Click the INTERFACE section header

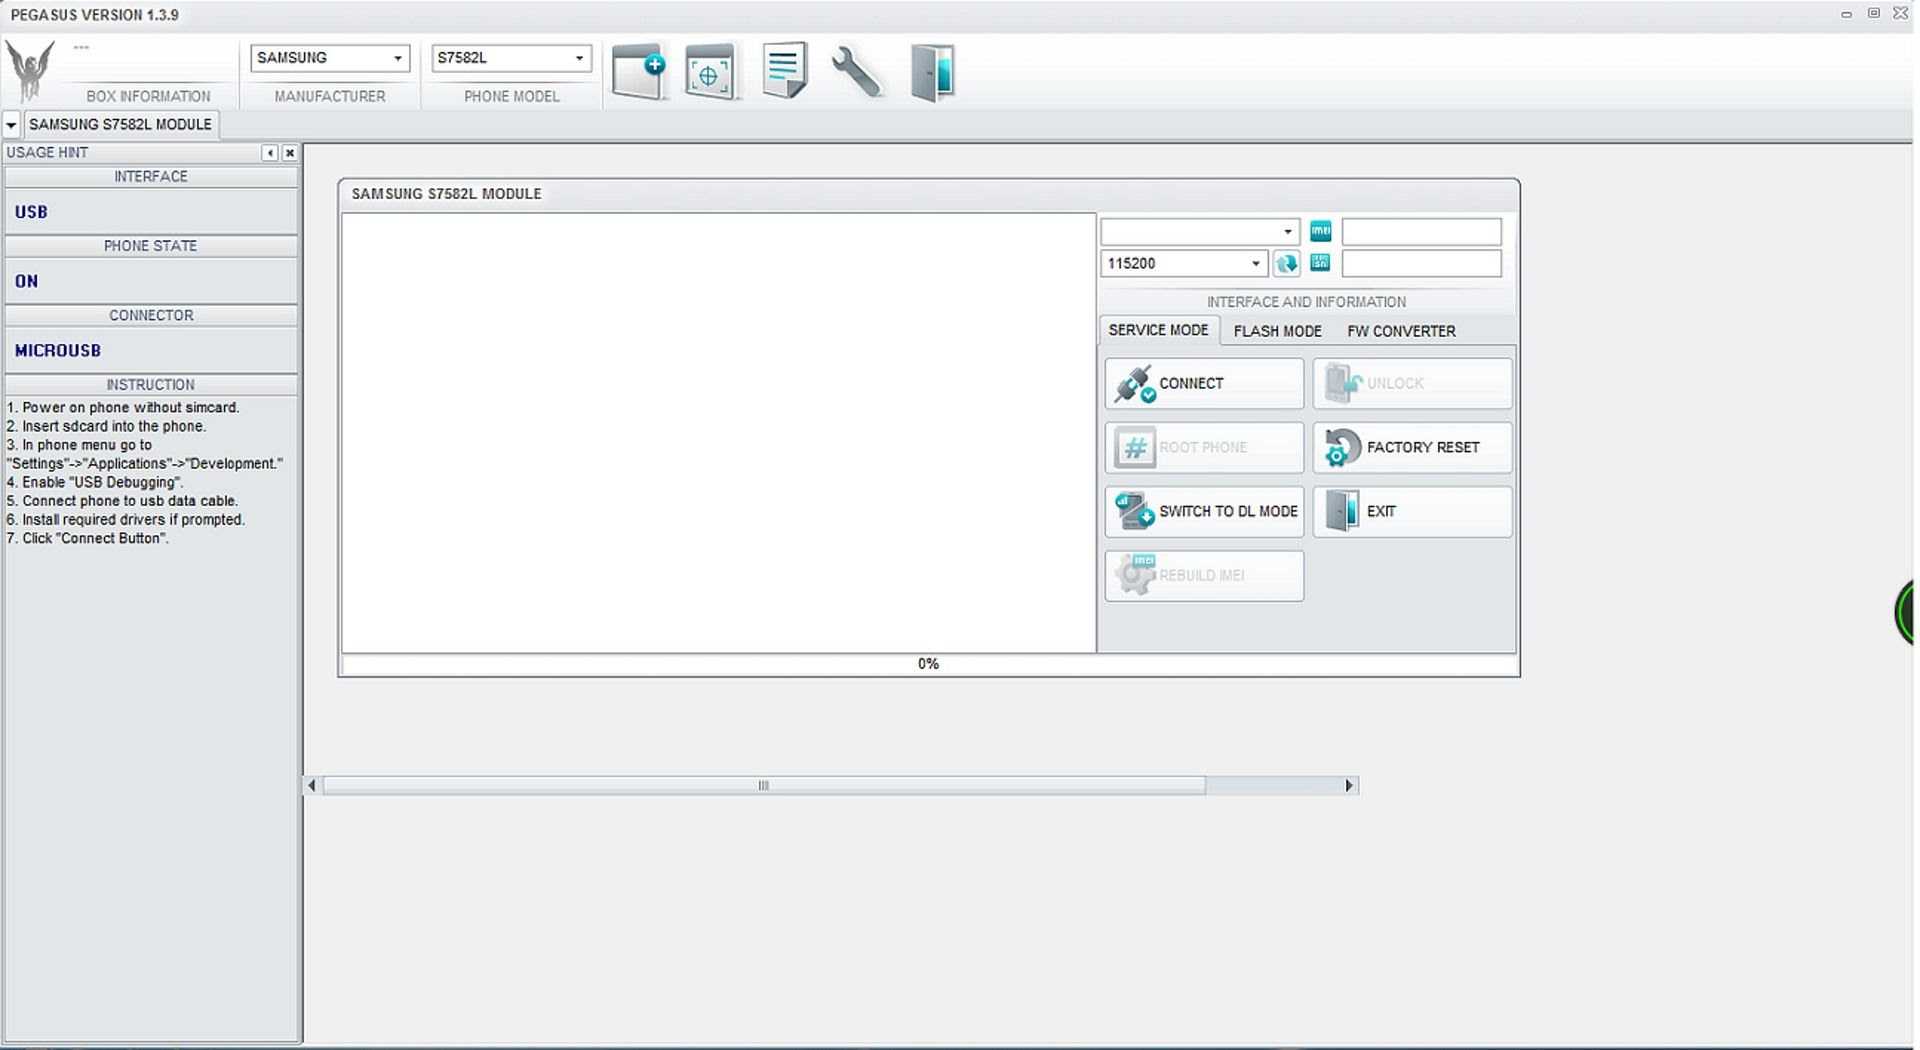coord(151,177)
